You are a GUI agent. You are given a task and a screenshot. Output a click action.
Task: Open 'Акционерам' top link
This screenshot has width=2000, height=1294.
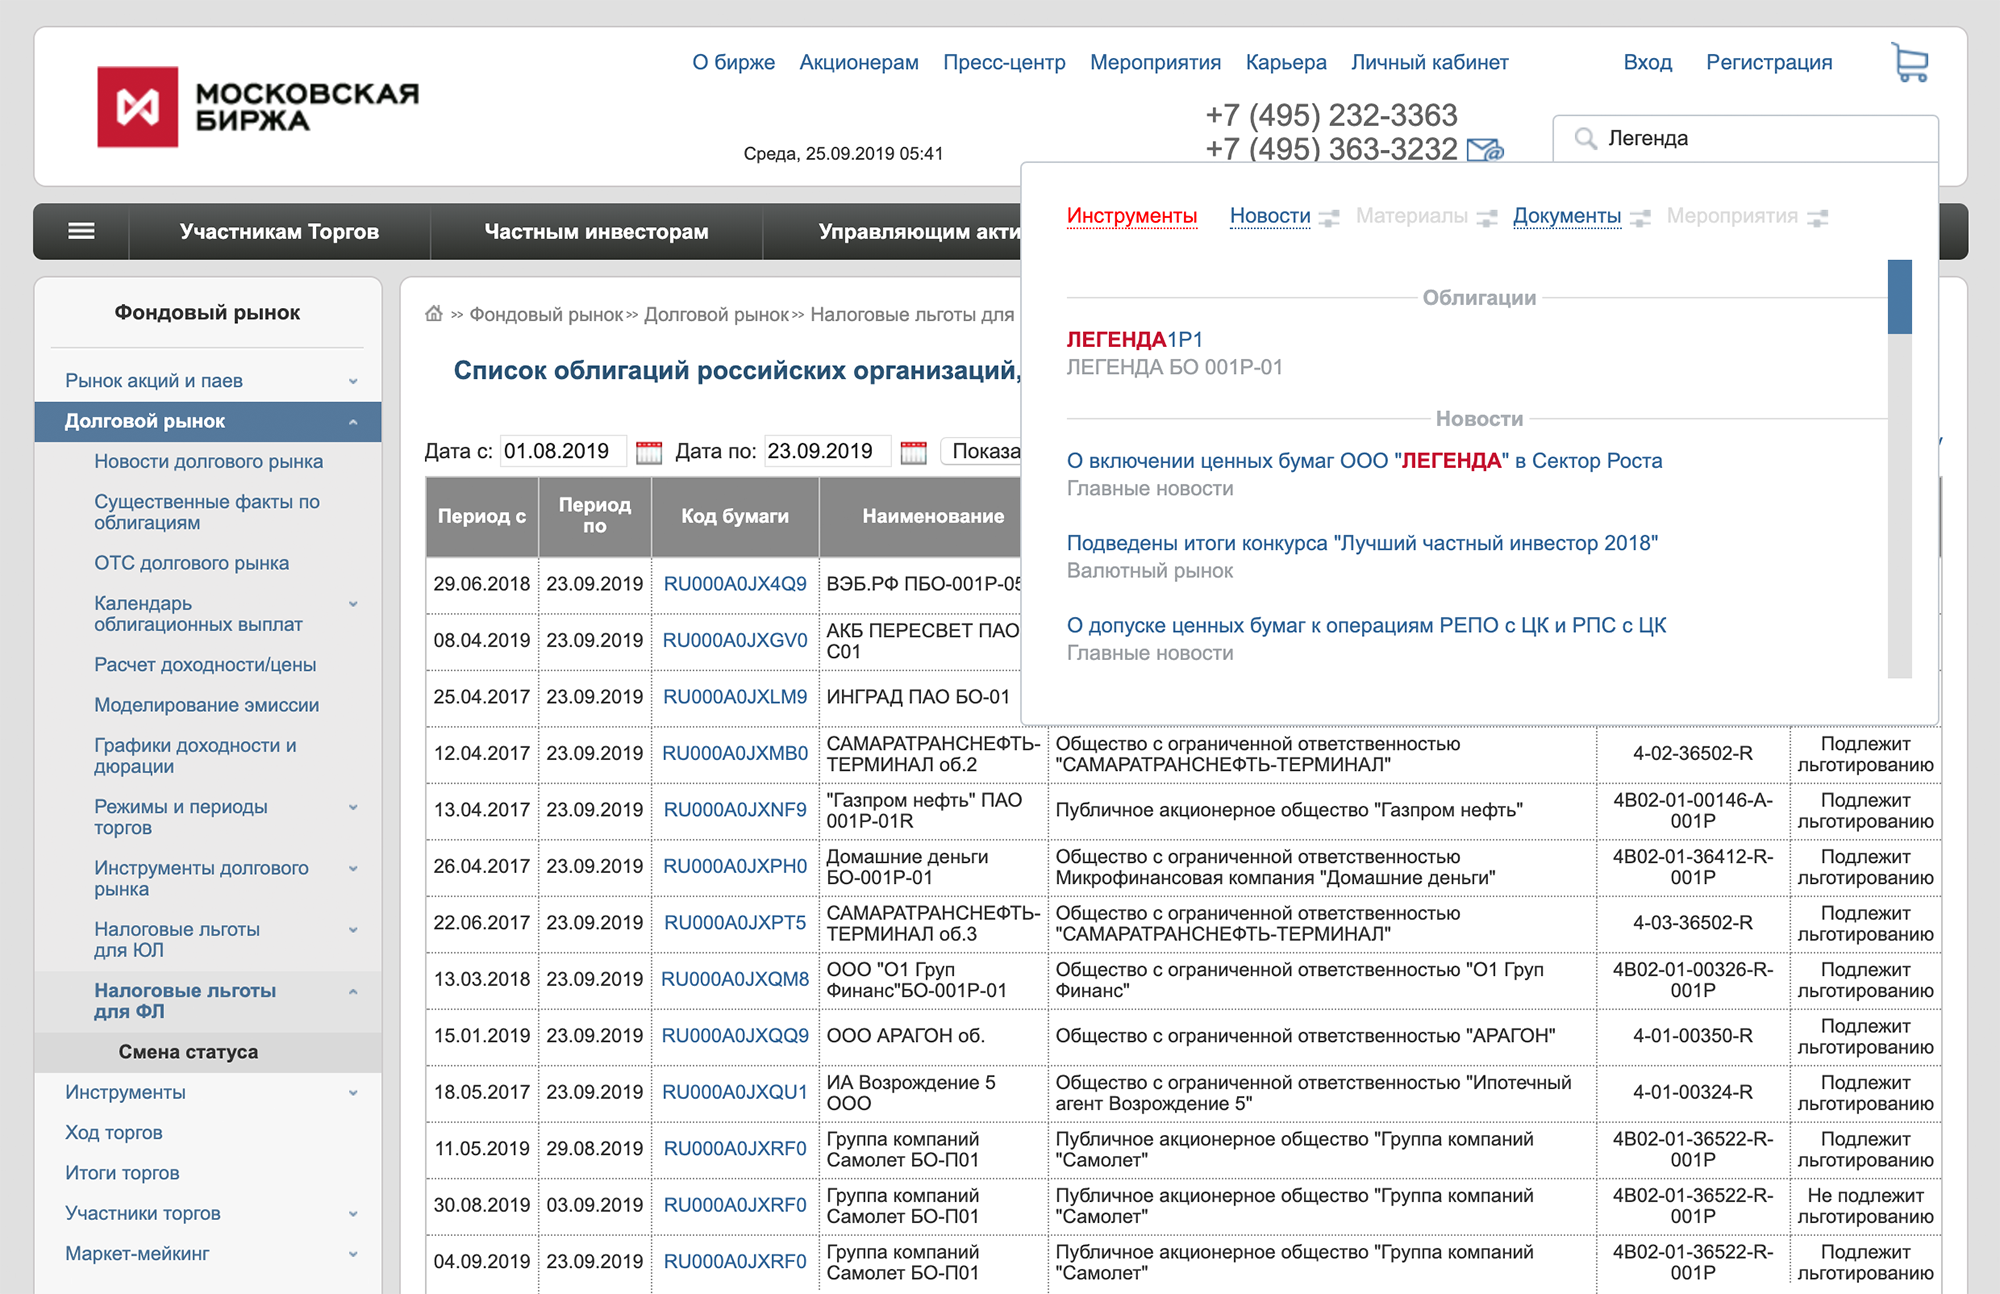pos(858,62)
